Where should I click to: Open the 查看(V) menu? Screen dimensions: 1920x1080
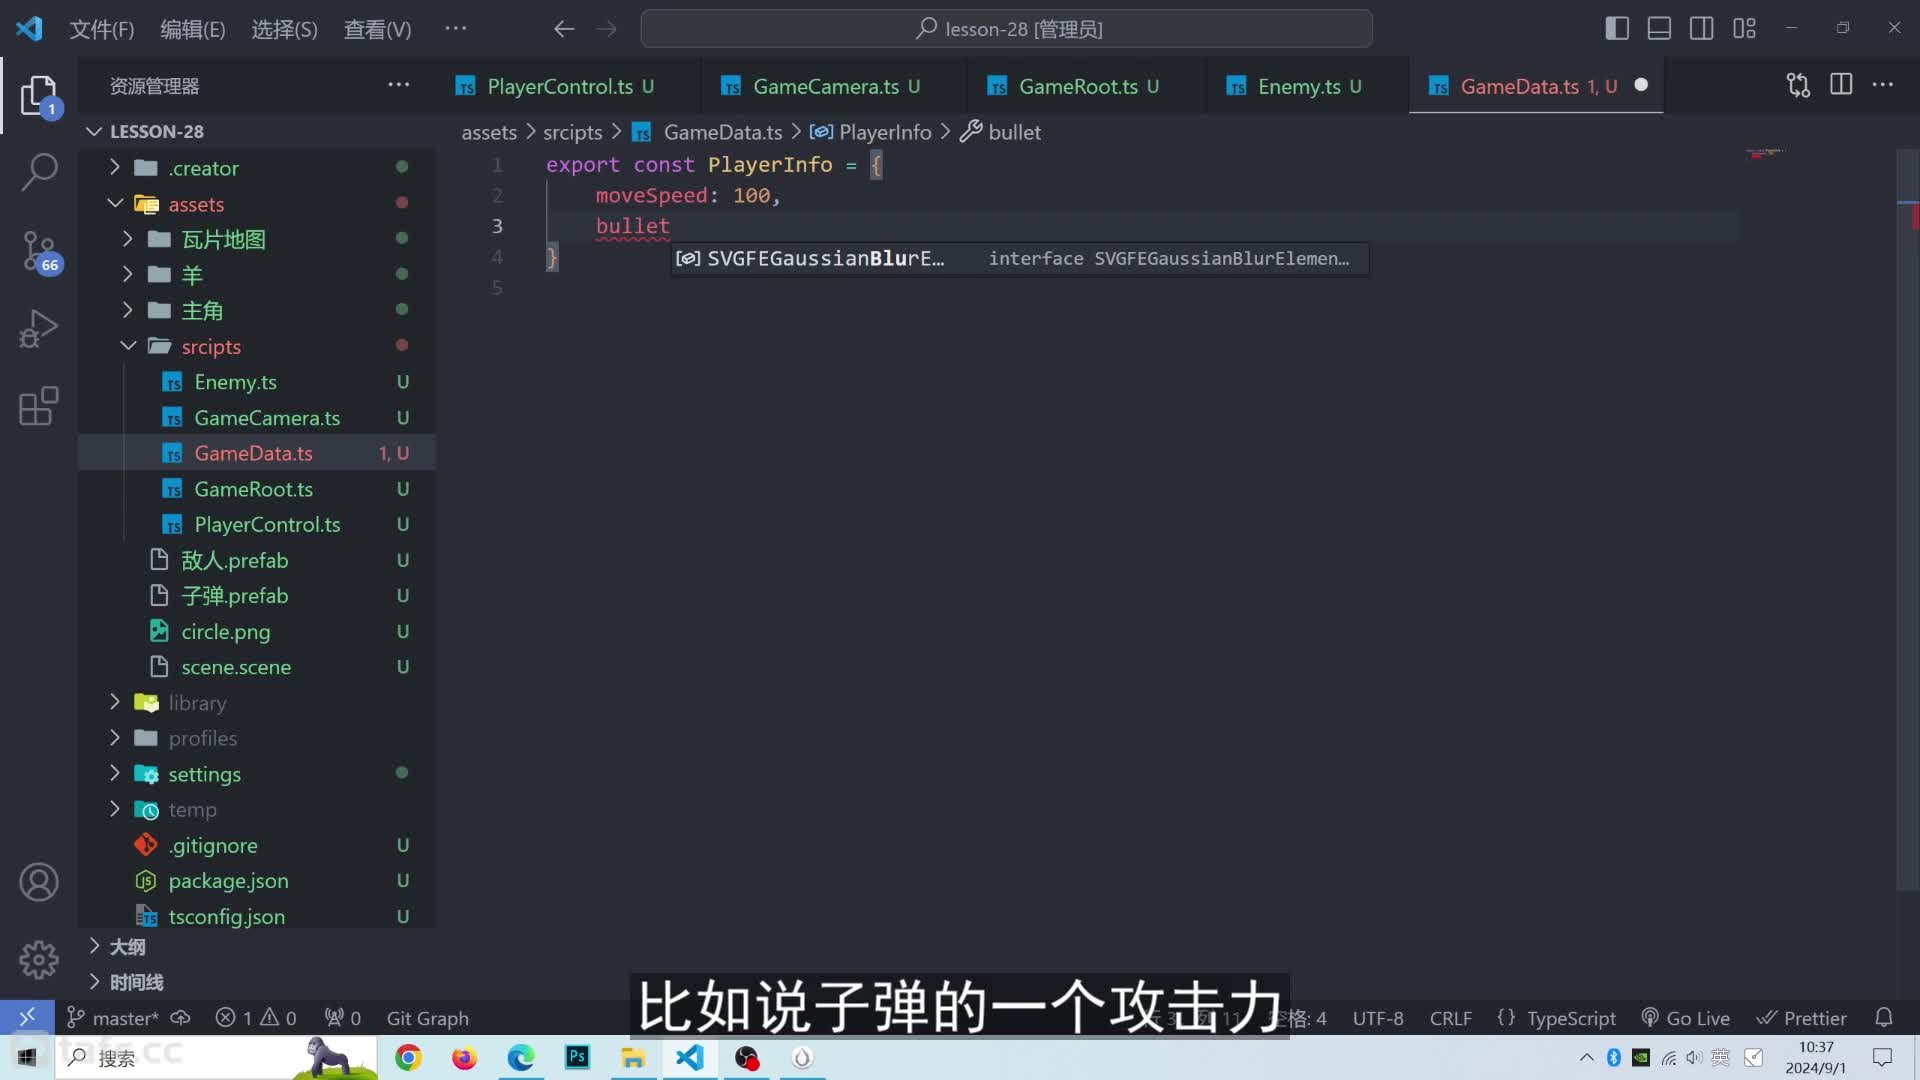[x=377, y=29]
